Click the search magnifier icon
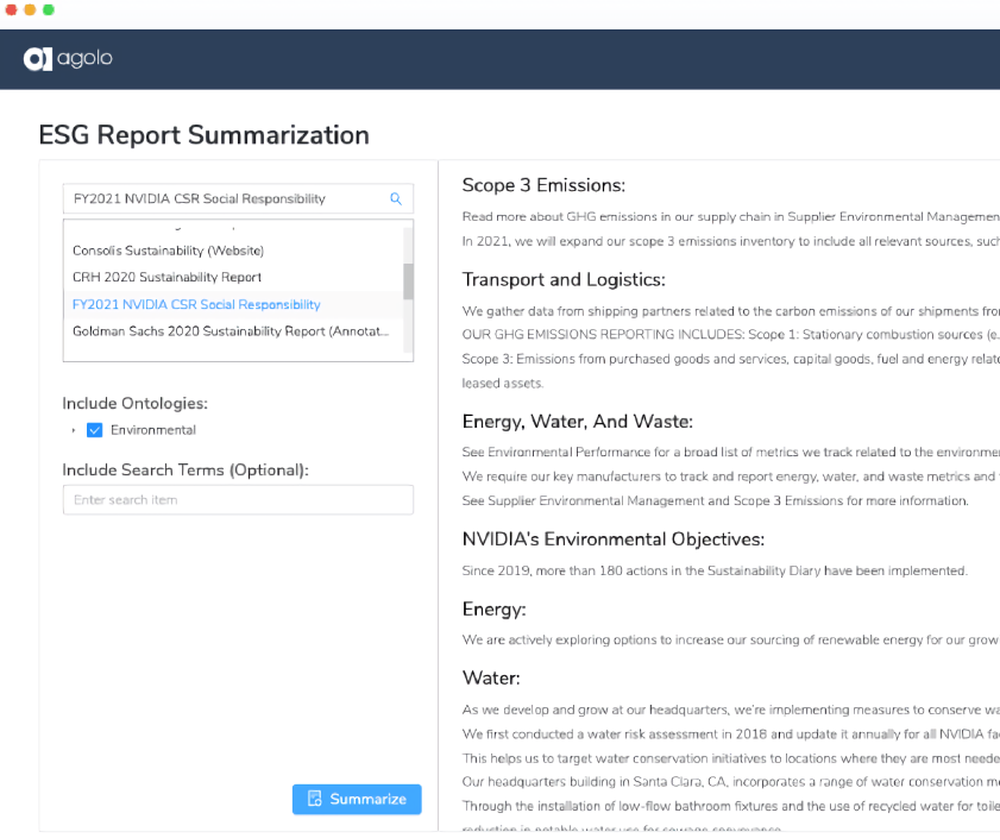The image size is (1000, 840). click(396, 199)
